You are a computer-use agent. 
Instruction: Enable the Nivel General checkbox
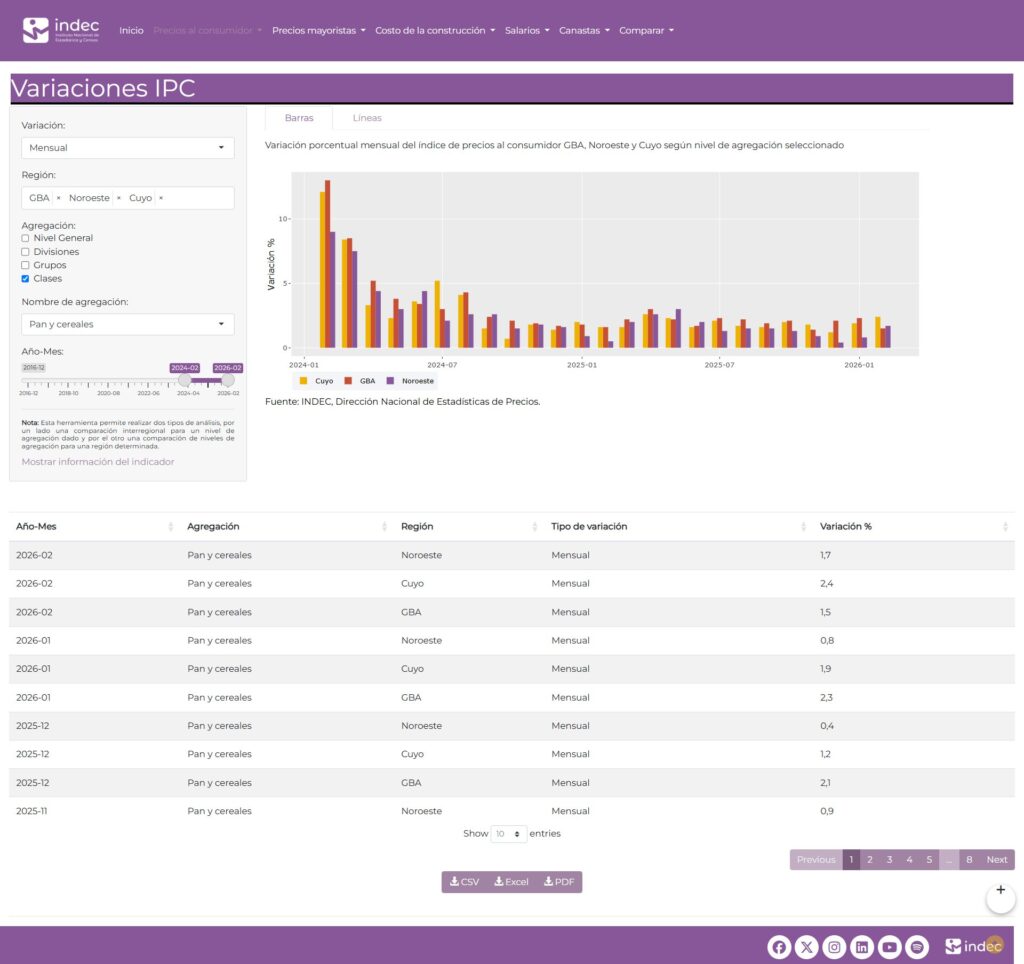pos(25,238)
